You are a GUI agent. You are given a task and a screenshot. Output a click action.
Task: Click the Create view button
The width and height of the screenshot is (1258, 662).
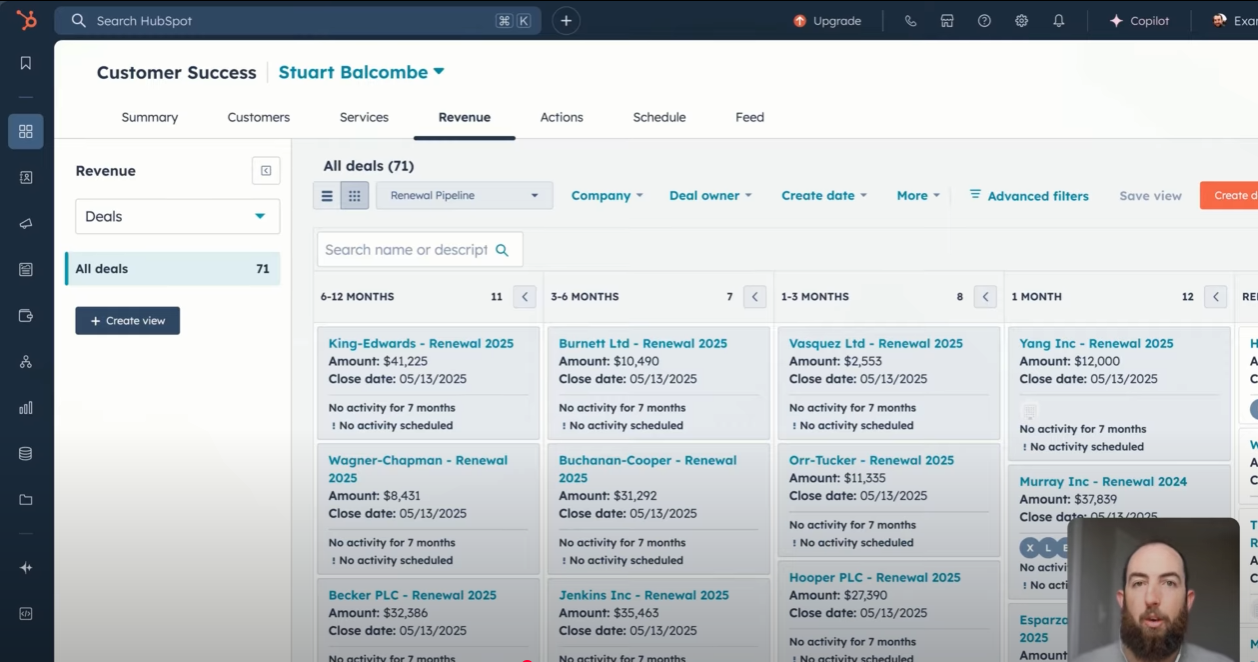(x=128, y=321)
